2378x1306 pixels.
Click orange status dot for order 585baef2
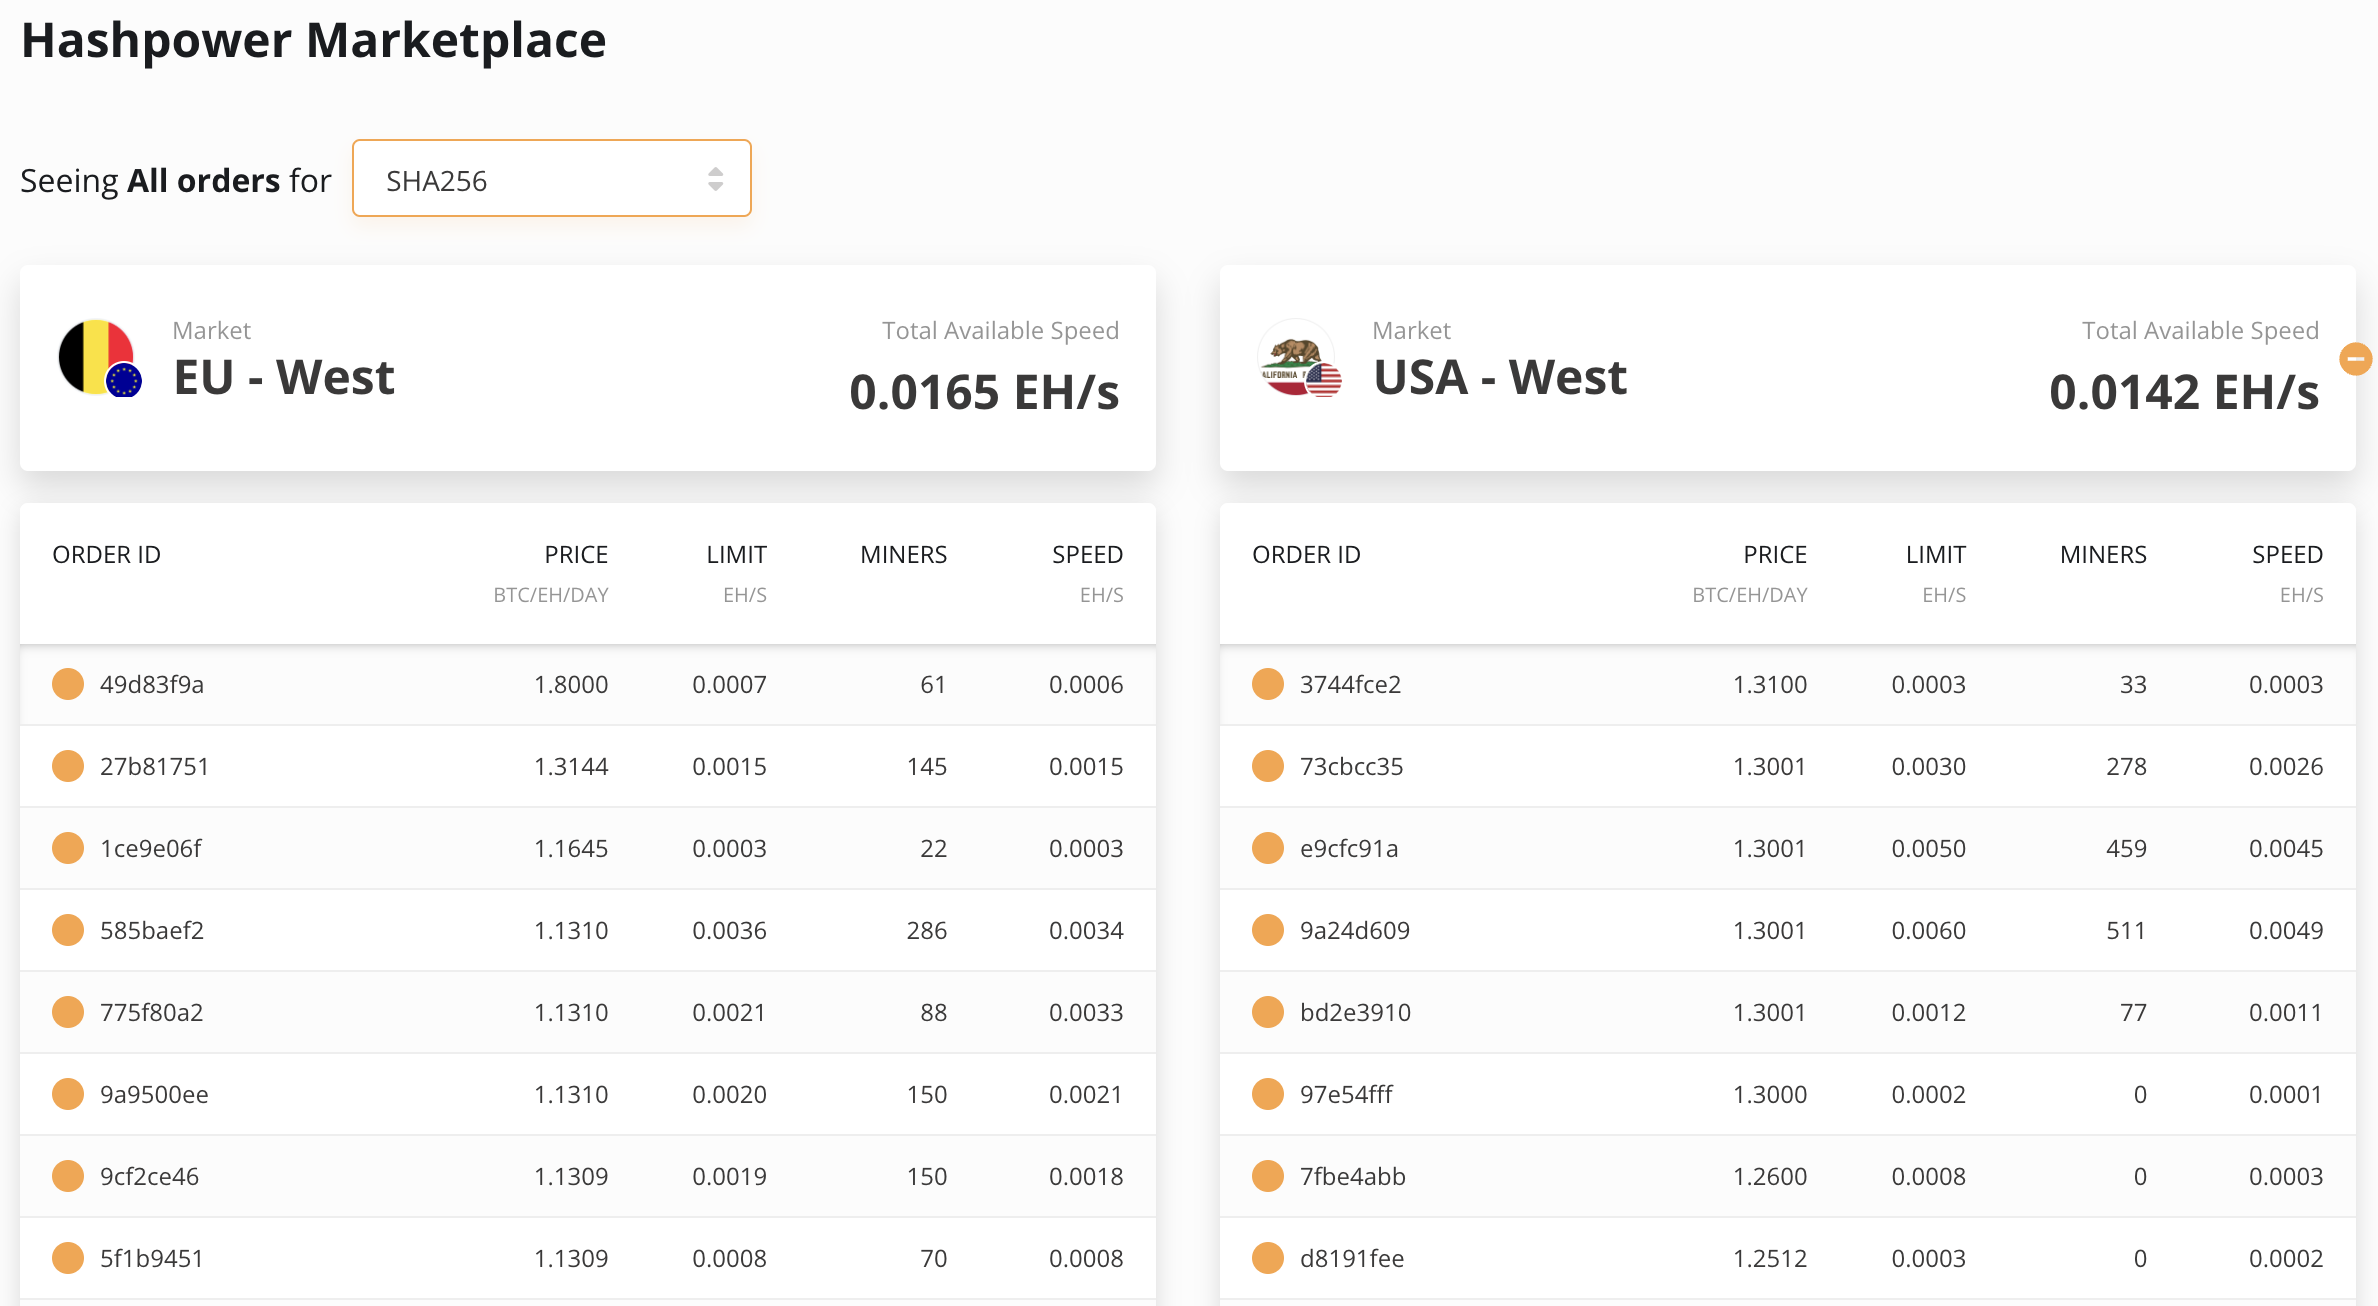coord(68,930)
